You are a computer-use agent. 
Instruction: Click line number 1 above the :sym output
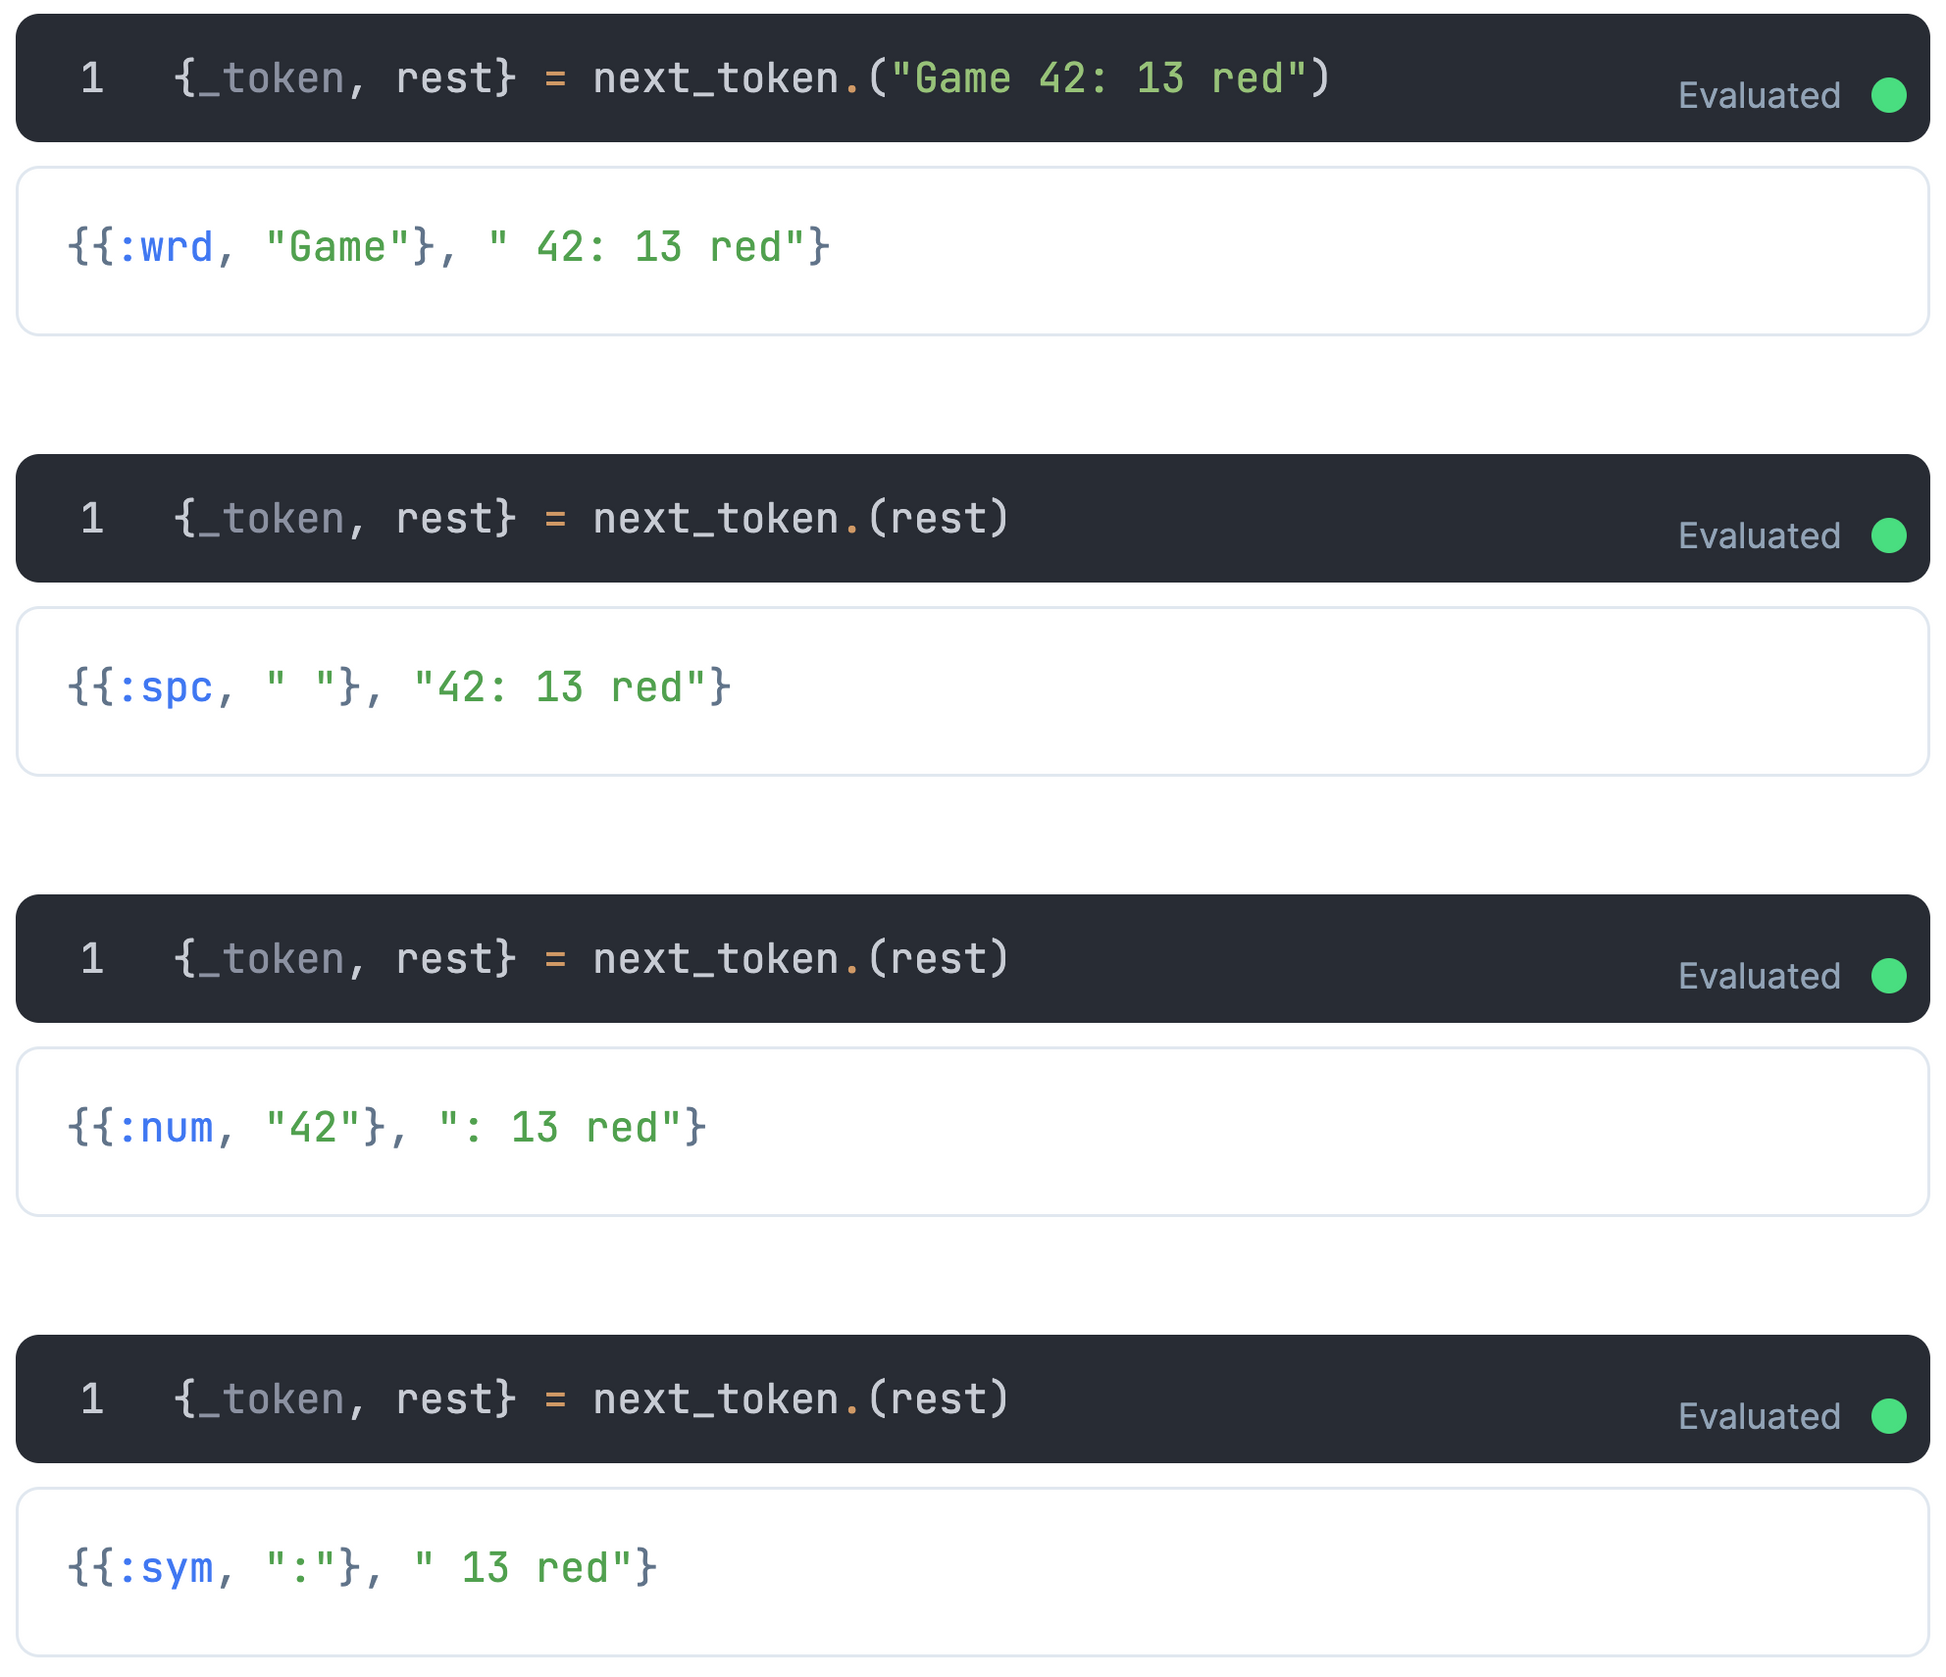tap(92, 1398)
